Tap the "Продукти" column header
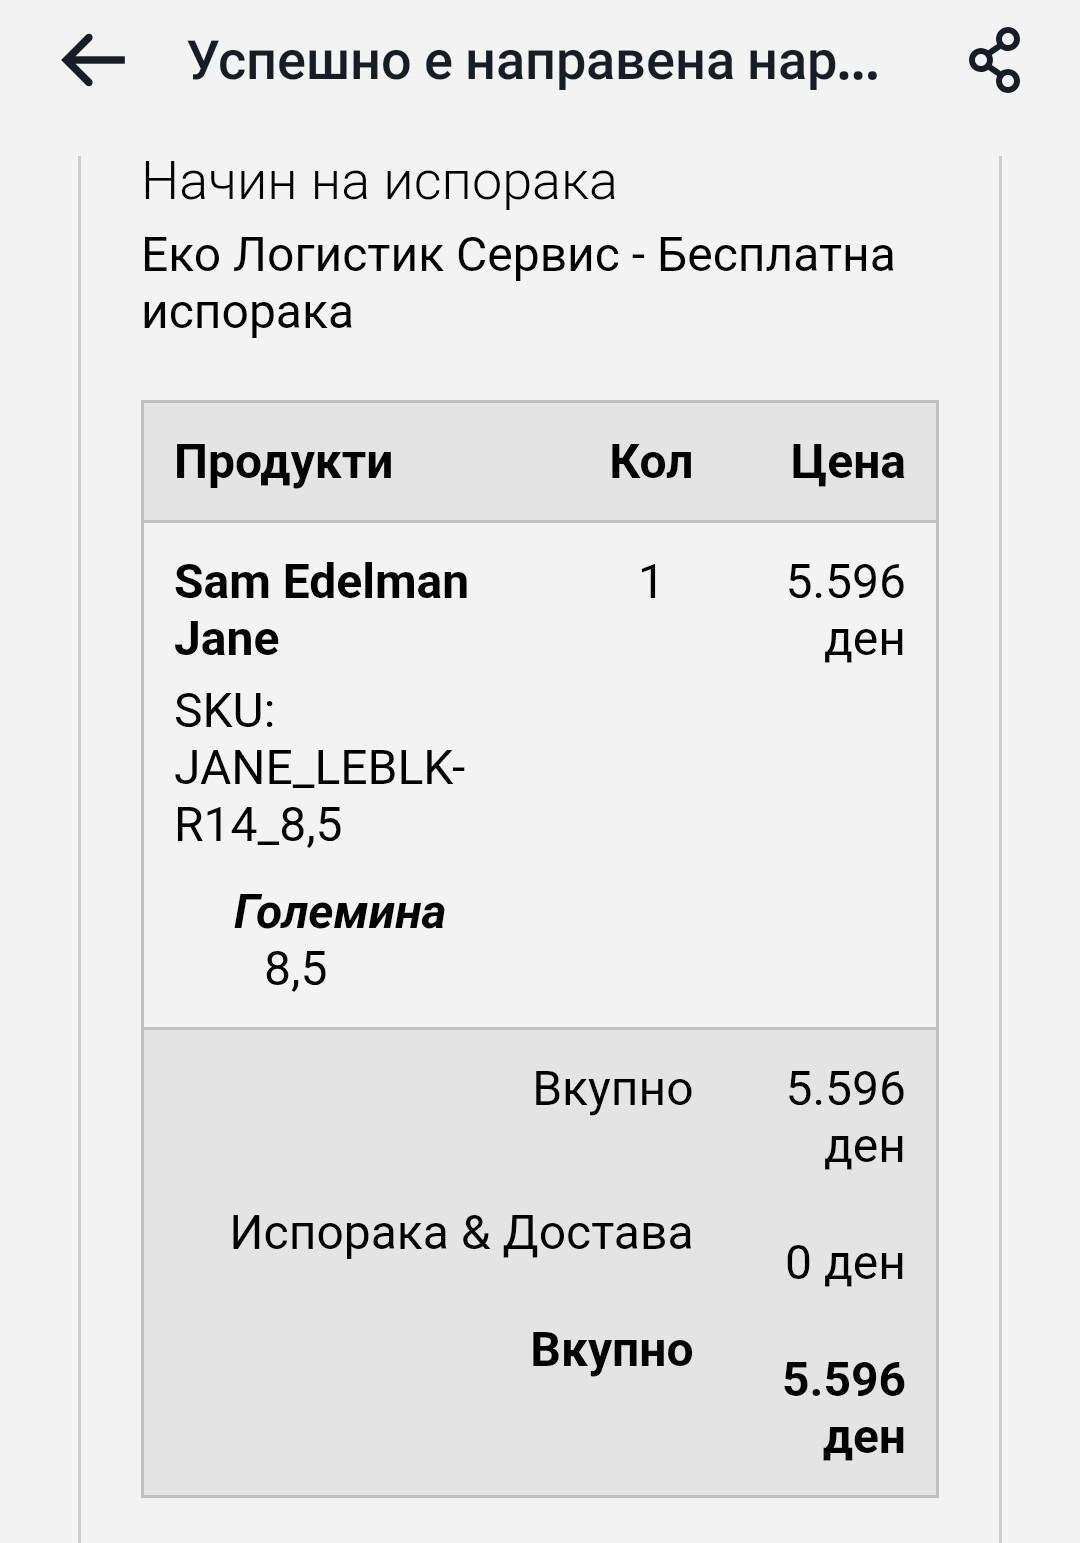The image size is (1080, 1543). (x=283, y=462)
